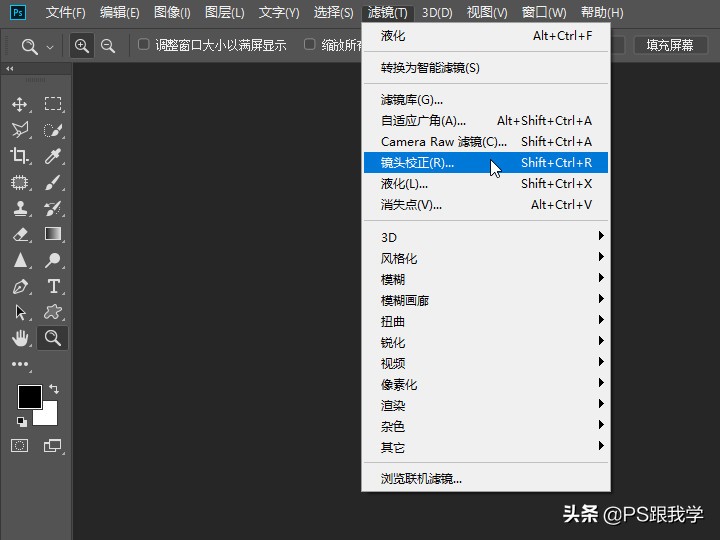Screen dimensions: 720x540
Task: Choose 浏览联机滤镜...
Action: pyautogui.click(x=486, y=478)
